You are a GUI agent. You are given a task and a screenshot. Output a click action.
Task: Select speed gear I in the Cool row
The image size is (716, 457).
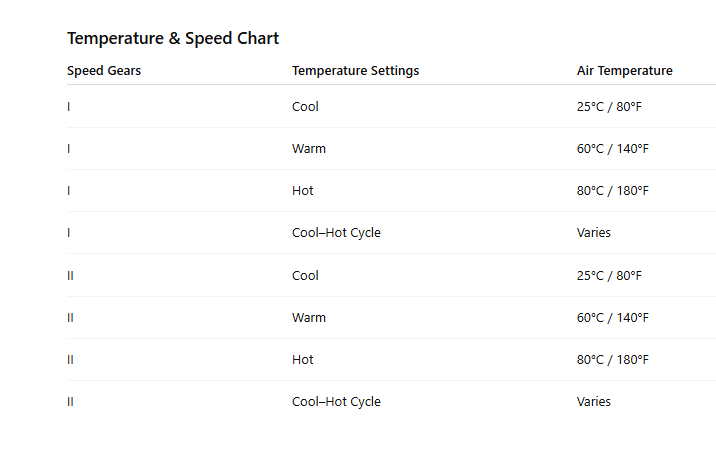click(x=69, y=107)
